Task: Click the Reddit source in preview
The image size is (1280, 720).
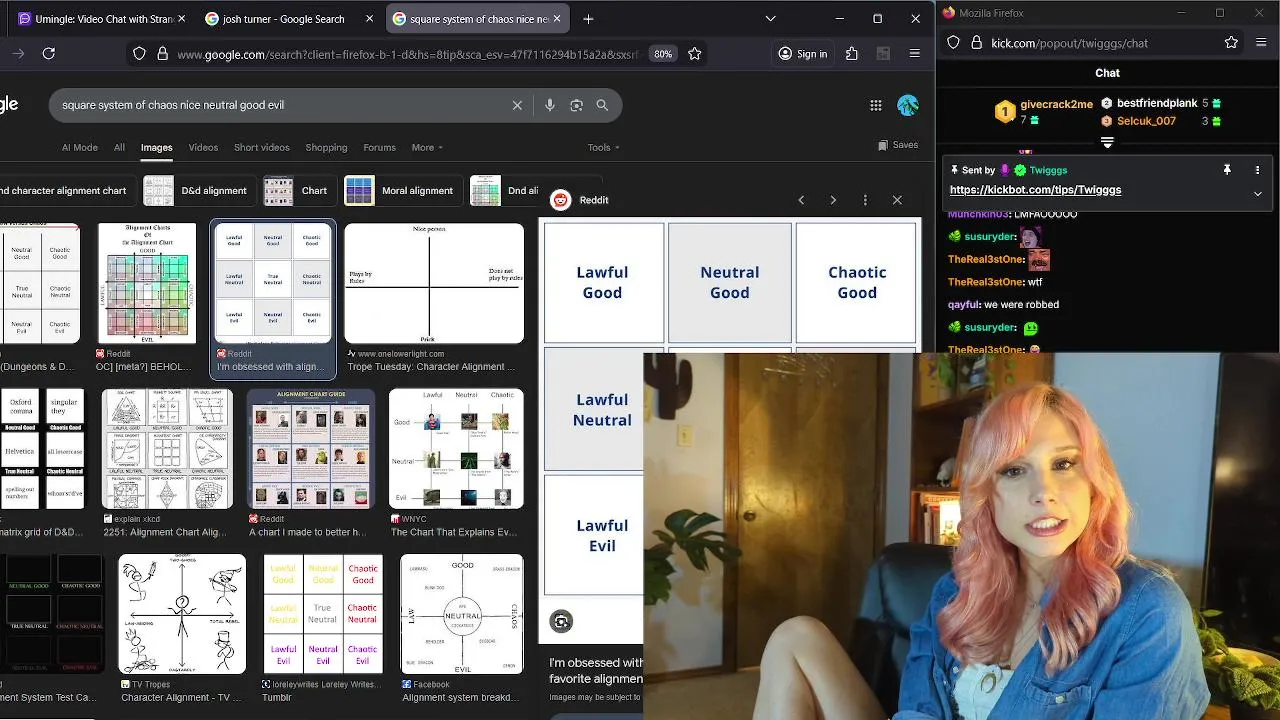Action: click(580, 200)
